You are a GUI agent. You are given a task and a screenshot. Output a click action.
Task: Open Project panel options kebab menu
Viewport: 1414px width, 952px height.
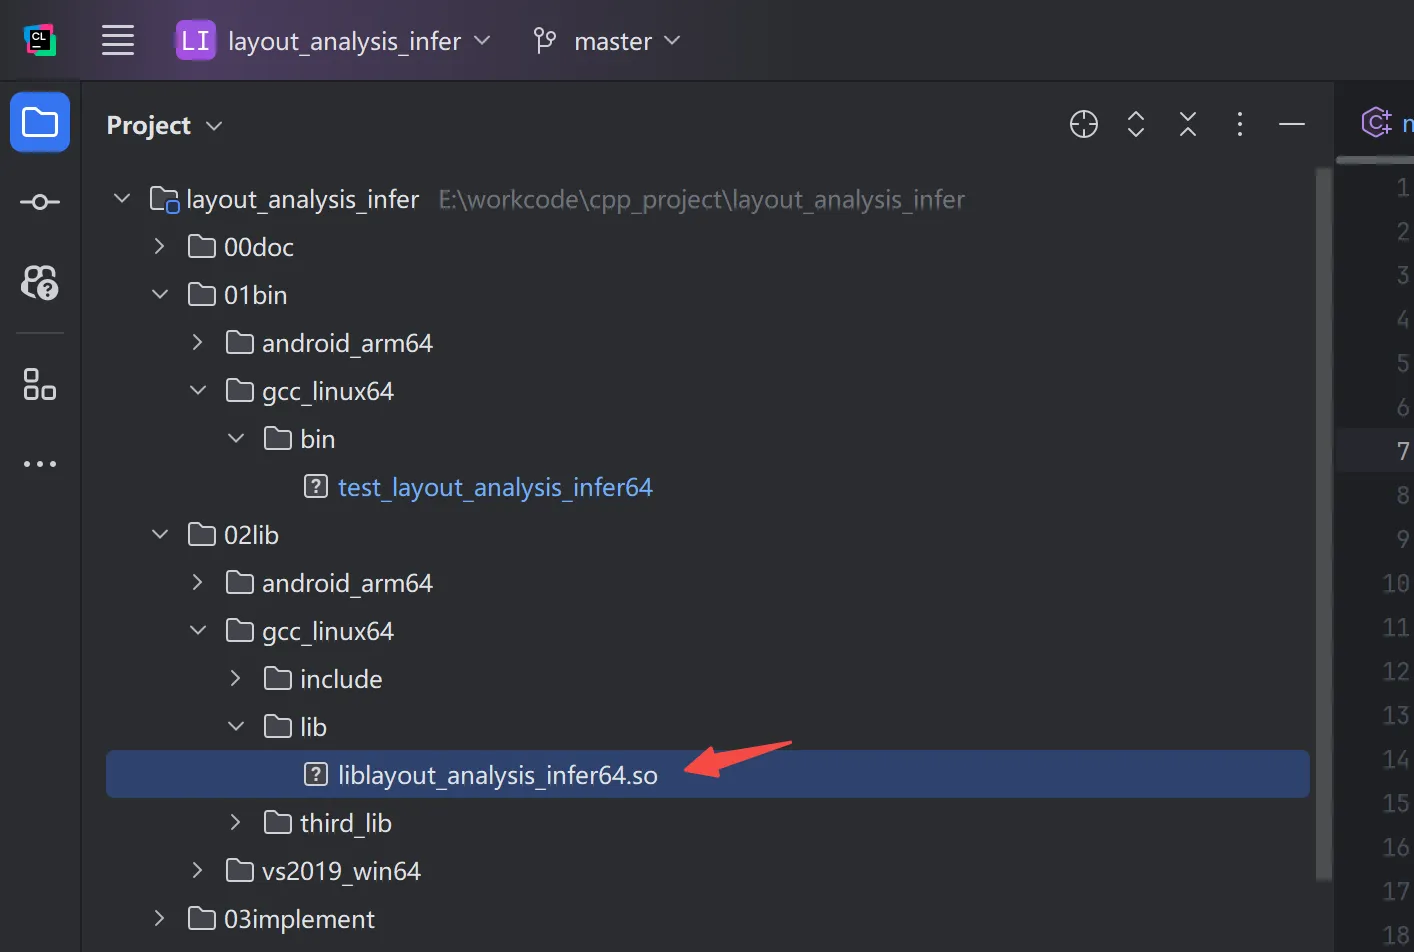click(1240, 124)
